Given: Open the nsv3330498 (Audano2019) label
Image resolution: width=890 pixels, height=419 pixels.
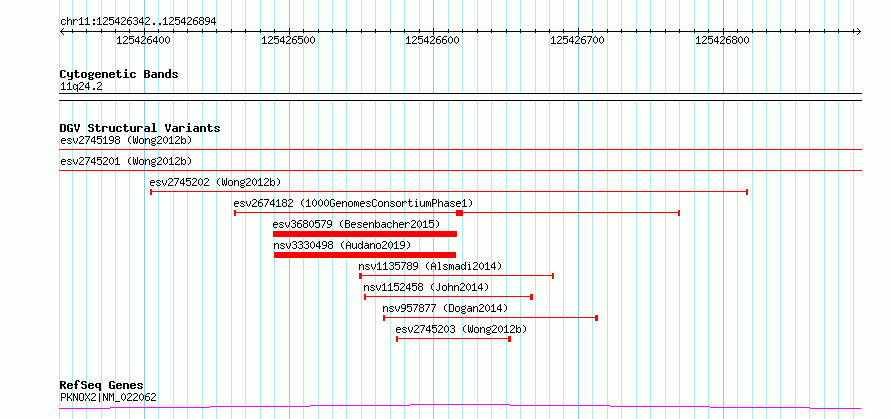Looking at the screenshot, I should [x=342, y=245].
